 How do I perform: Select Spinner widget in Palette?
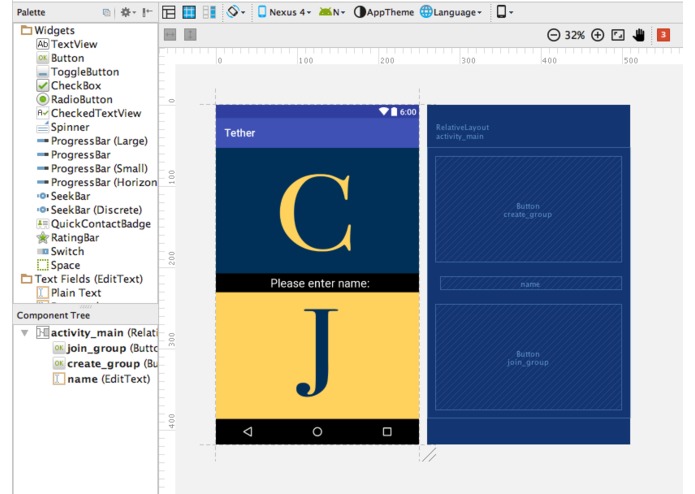(63, 127)
